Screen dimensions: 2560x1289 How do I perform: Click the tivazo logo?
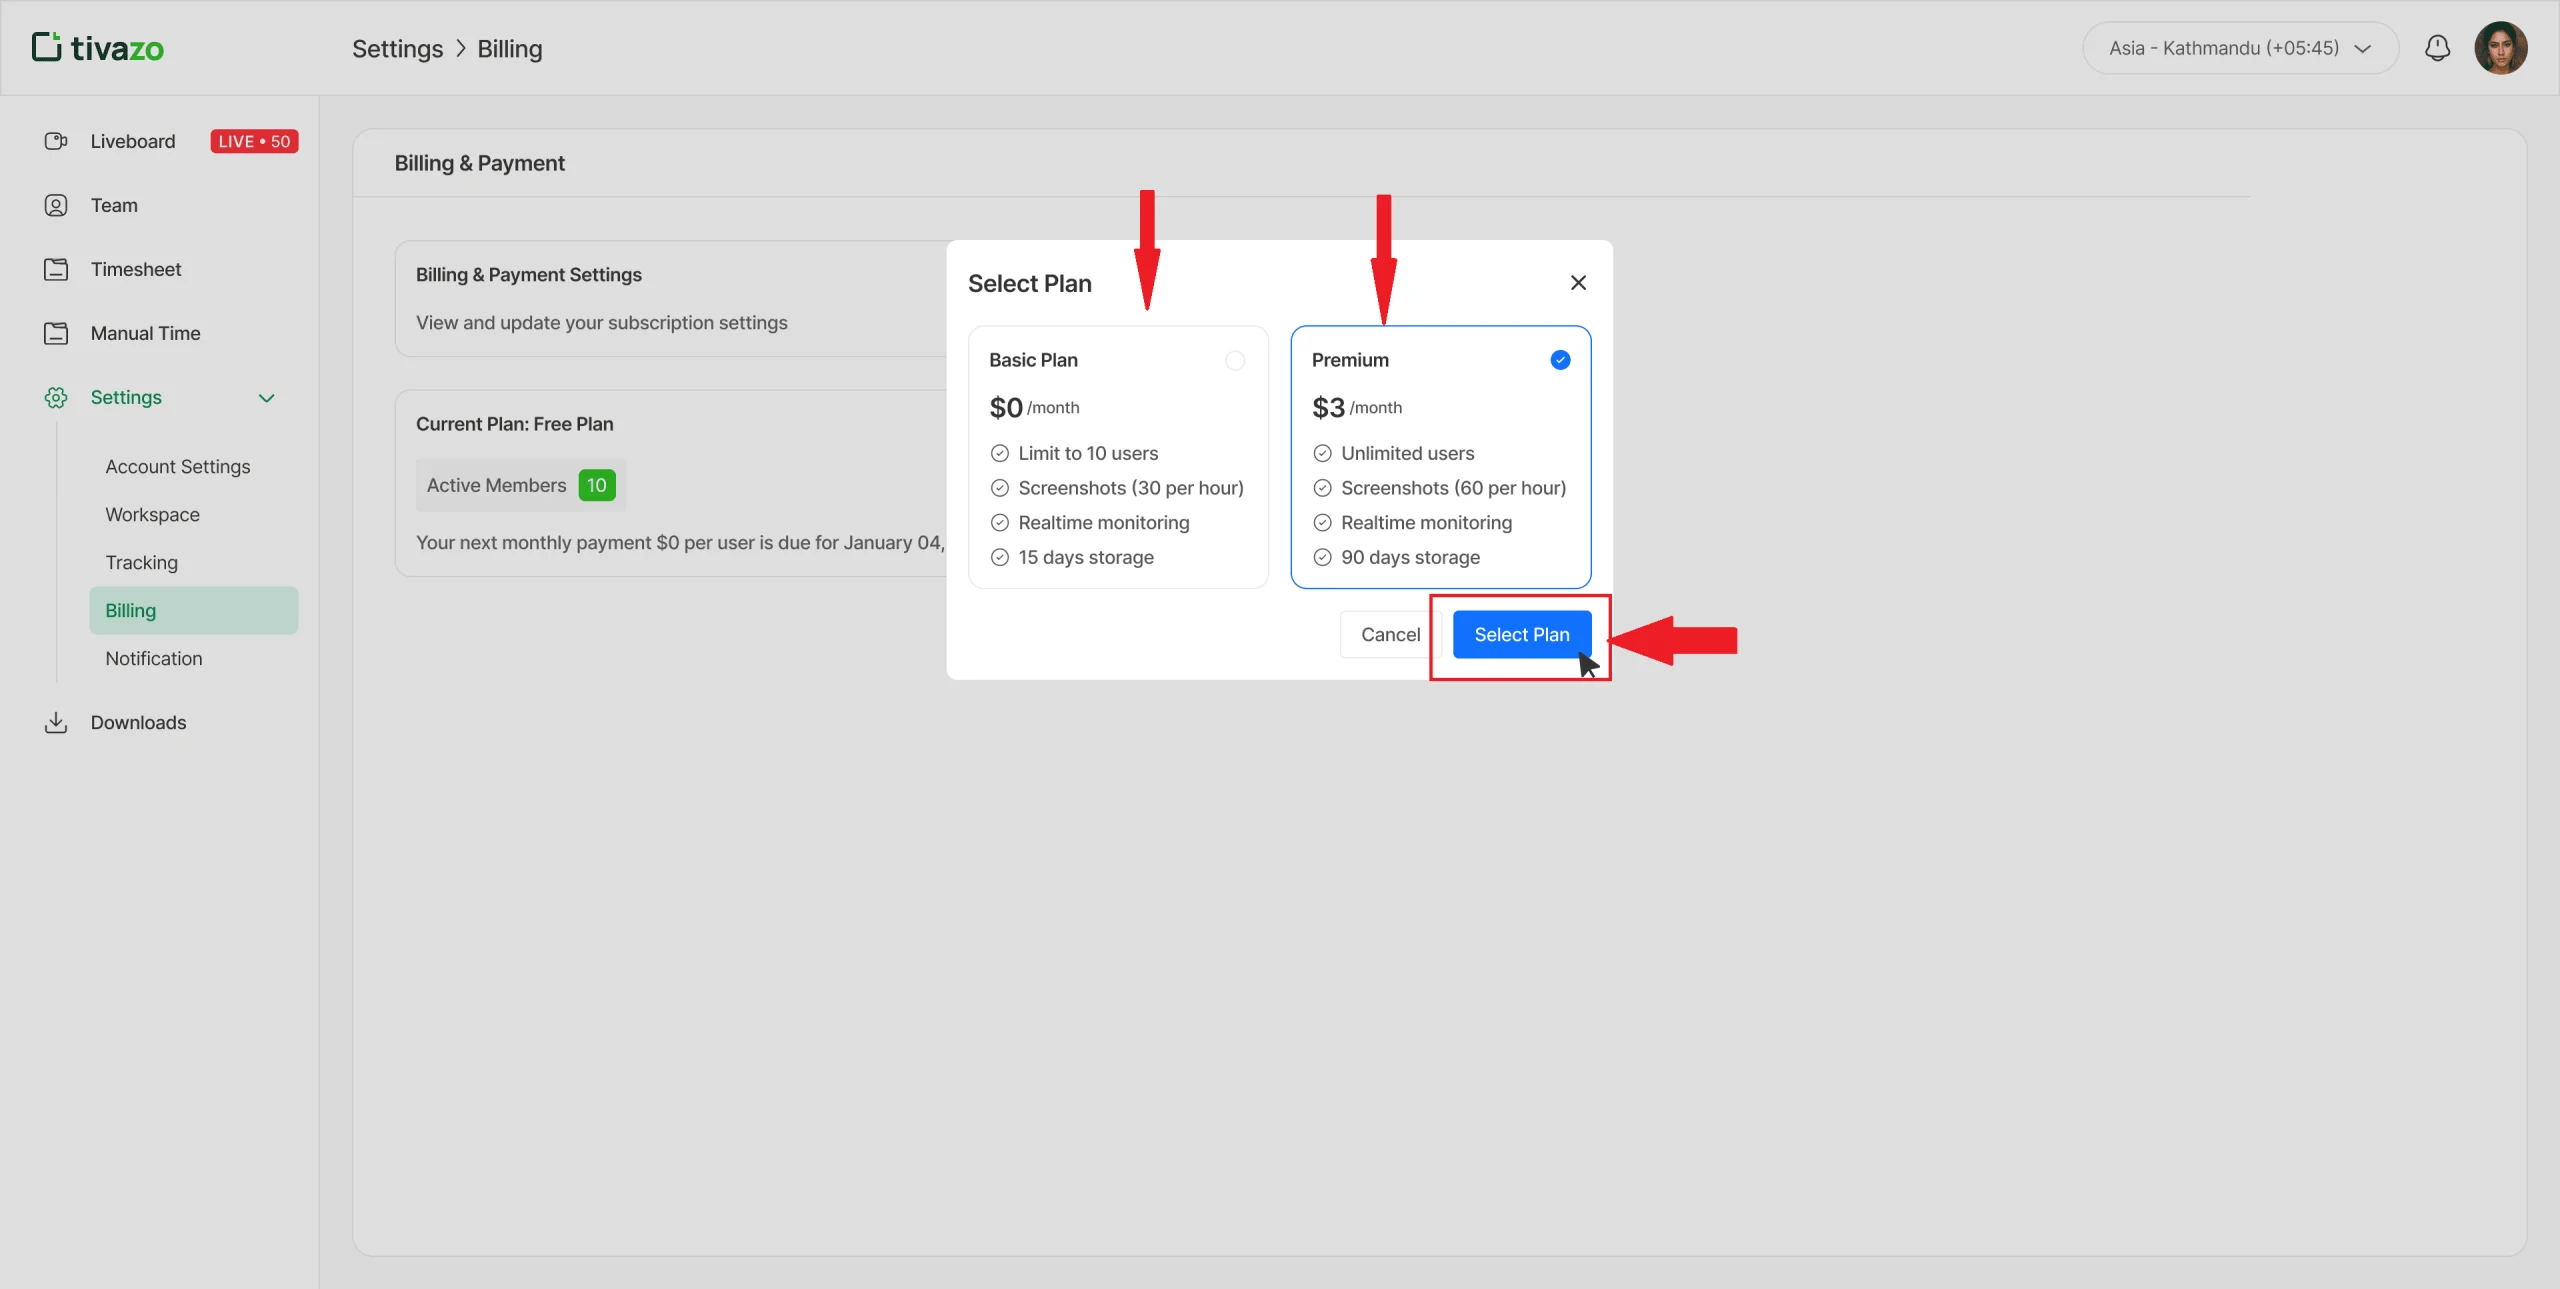[98, 47]
